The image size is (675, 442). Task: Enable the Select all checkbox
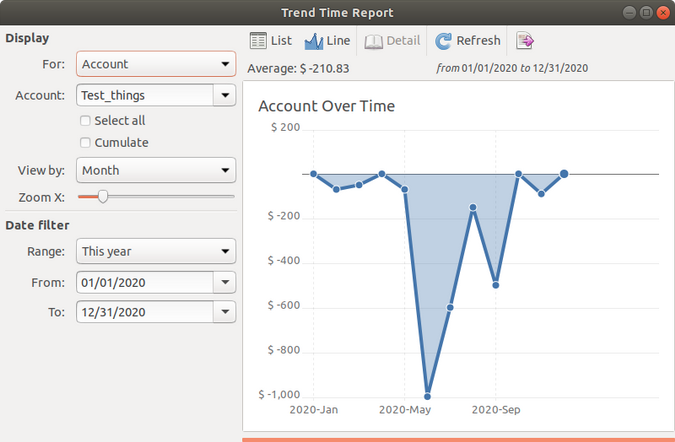click(x=86, y=120)
